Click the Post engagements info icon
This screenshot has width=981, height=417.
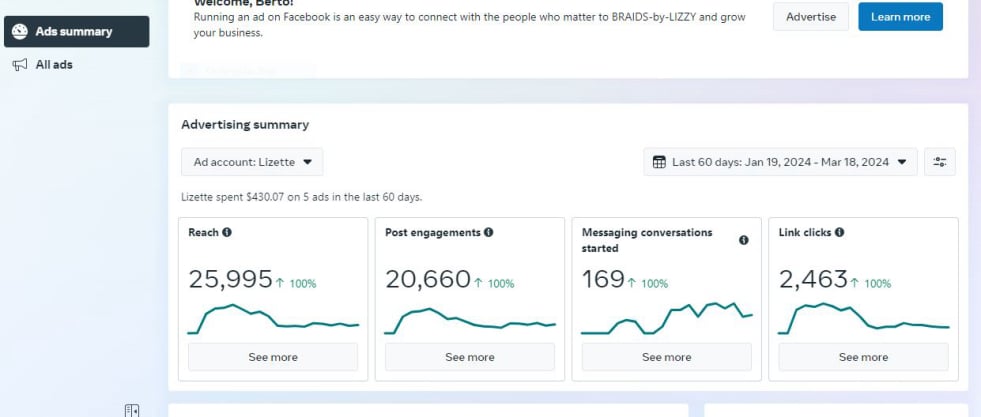coord(488,232)
